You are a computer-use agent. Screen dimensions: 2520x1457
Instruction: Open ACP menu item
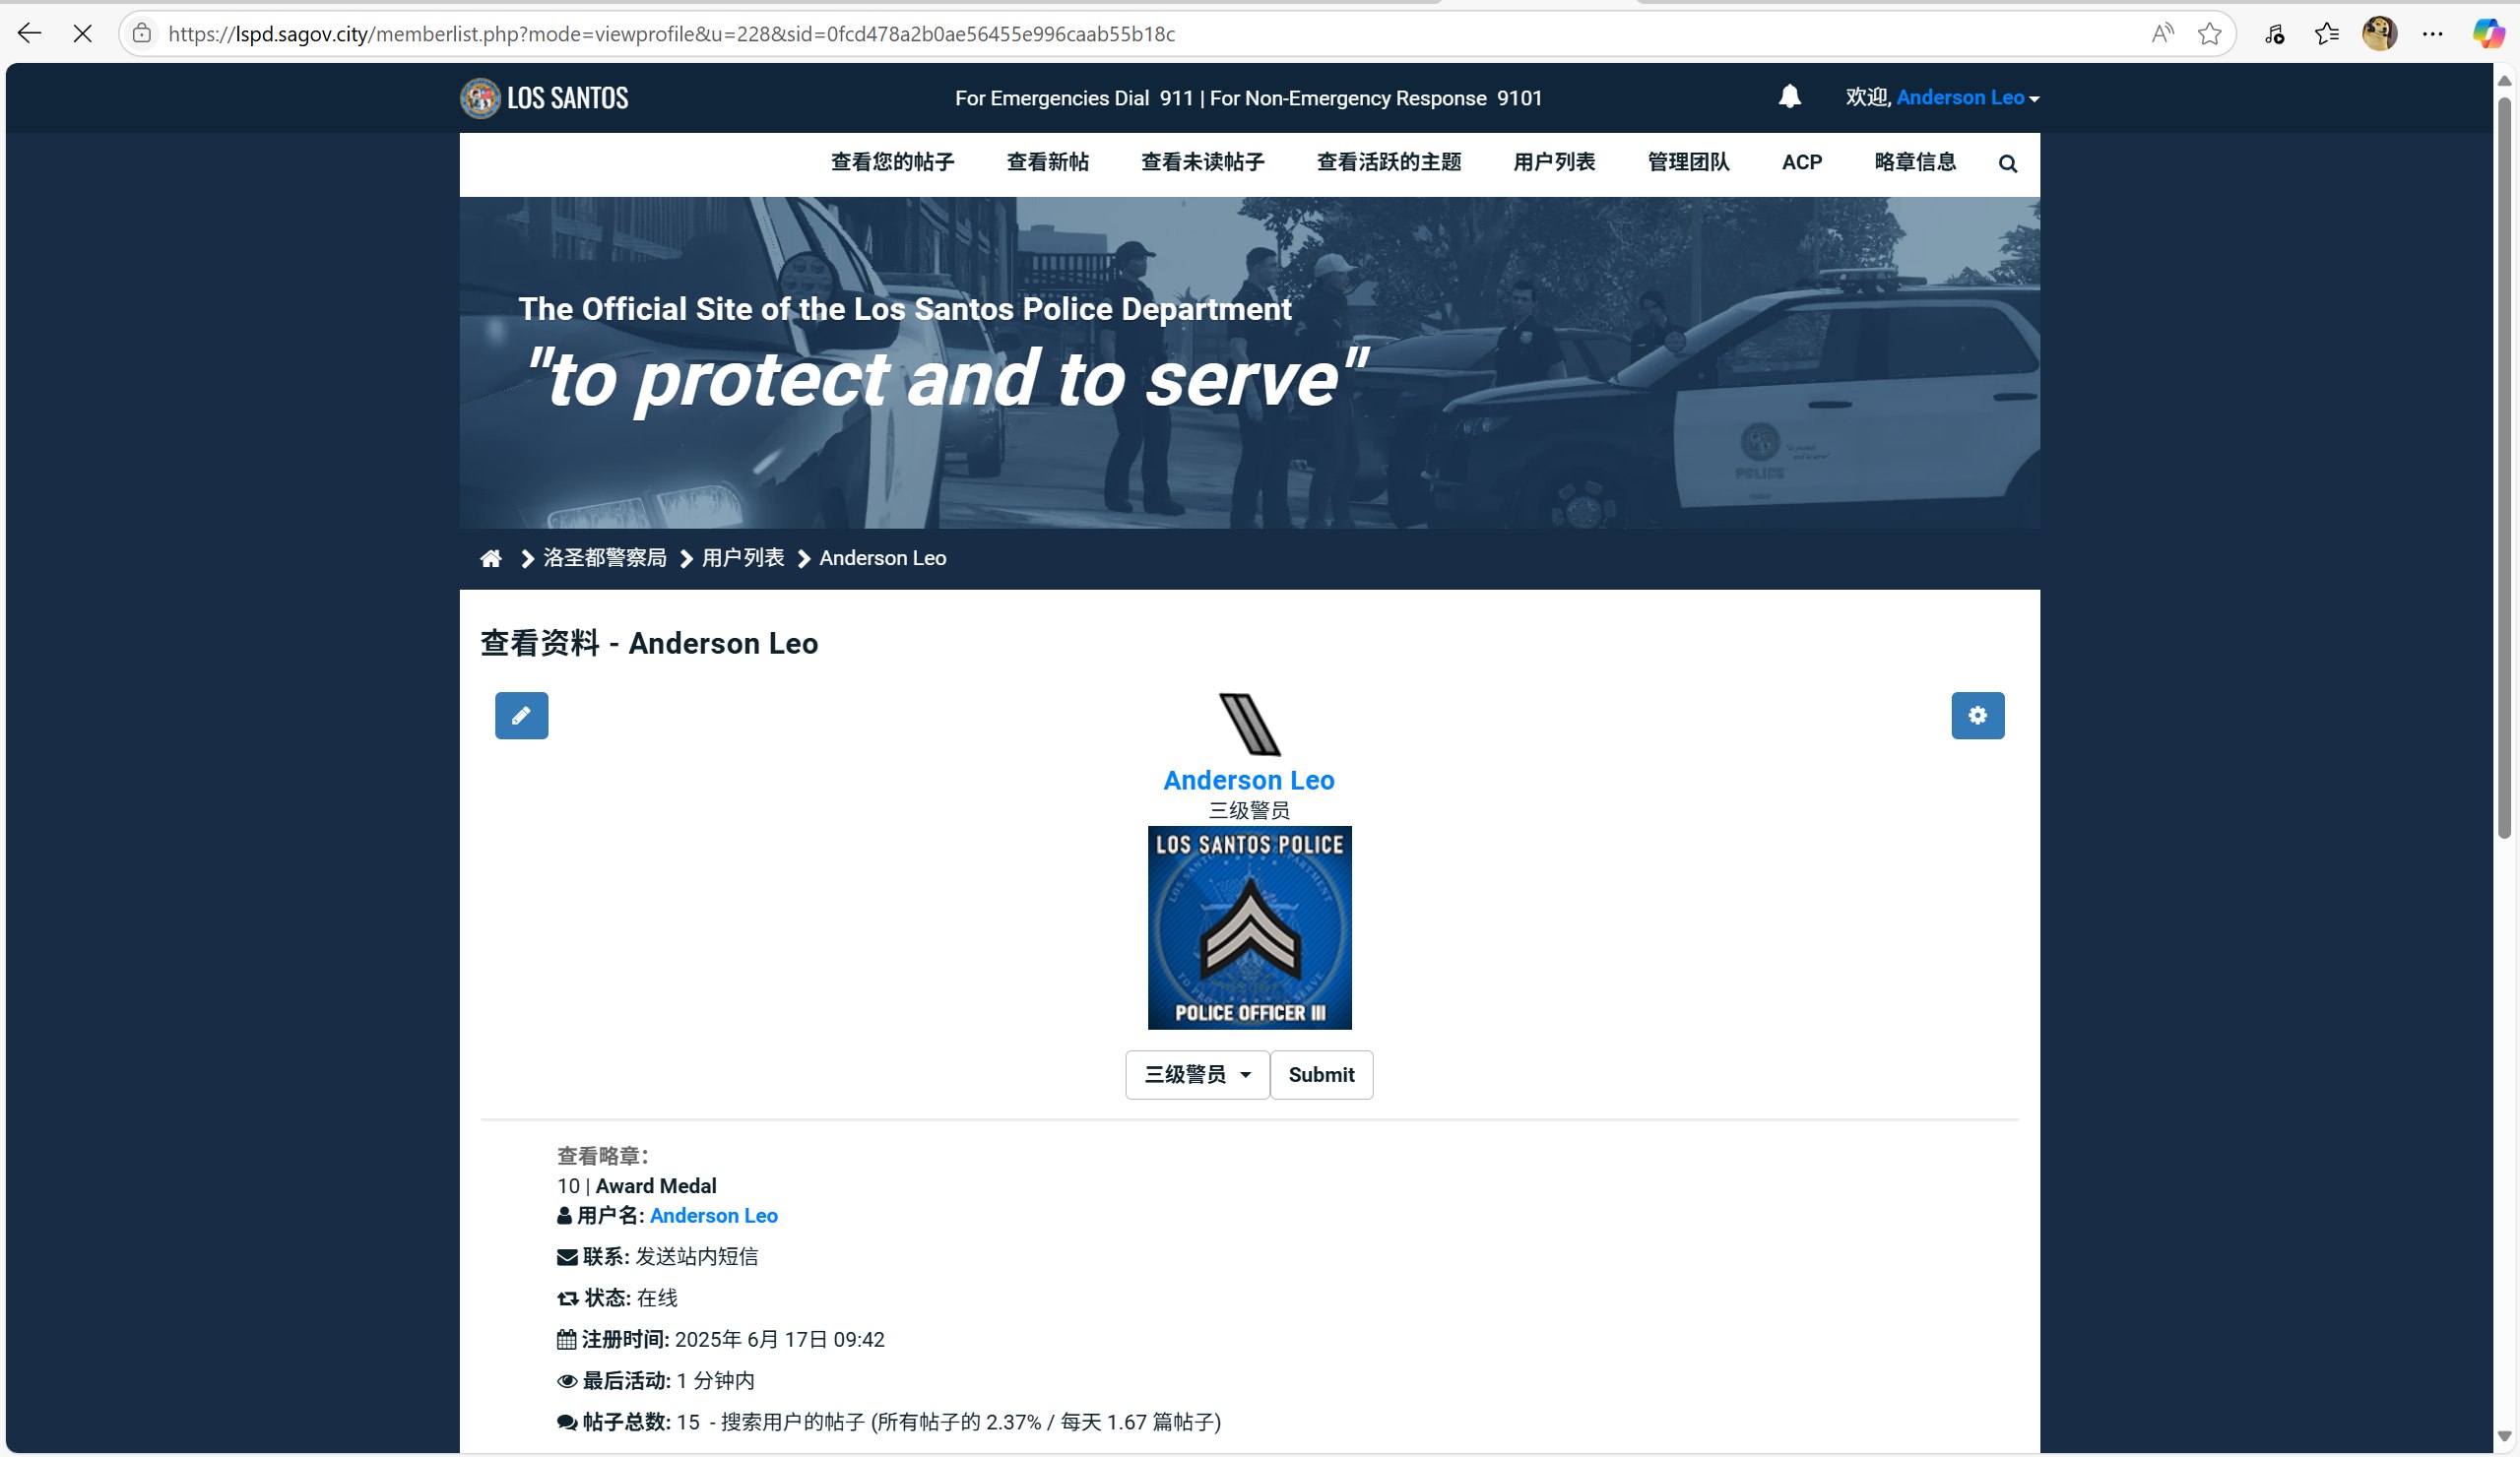1801,162
